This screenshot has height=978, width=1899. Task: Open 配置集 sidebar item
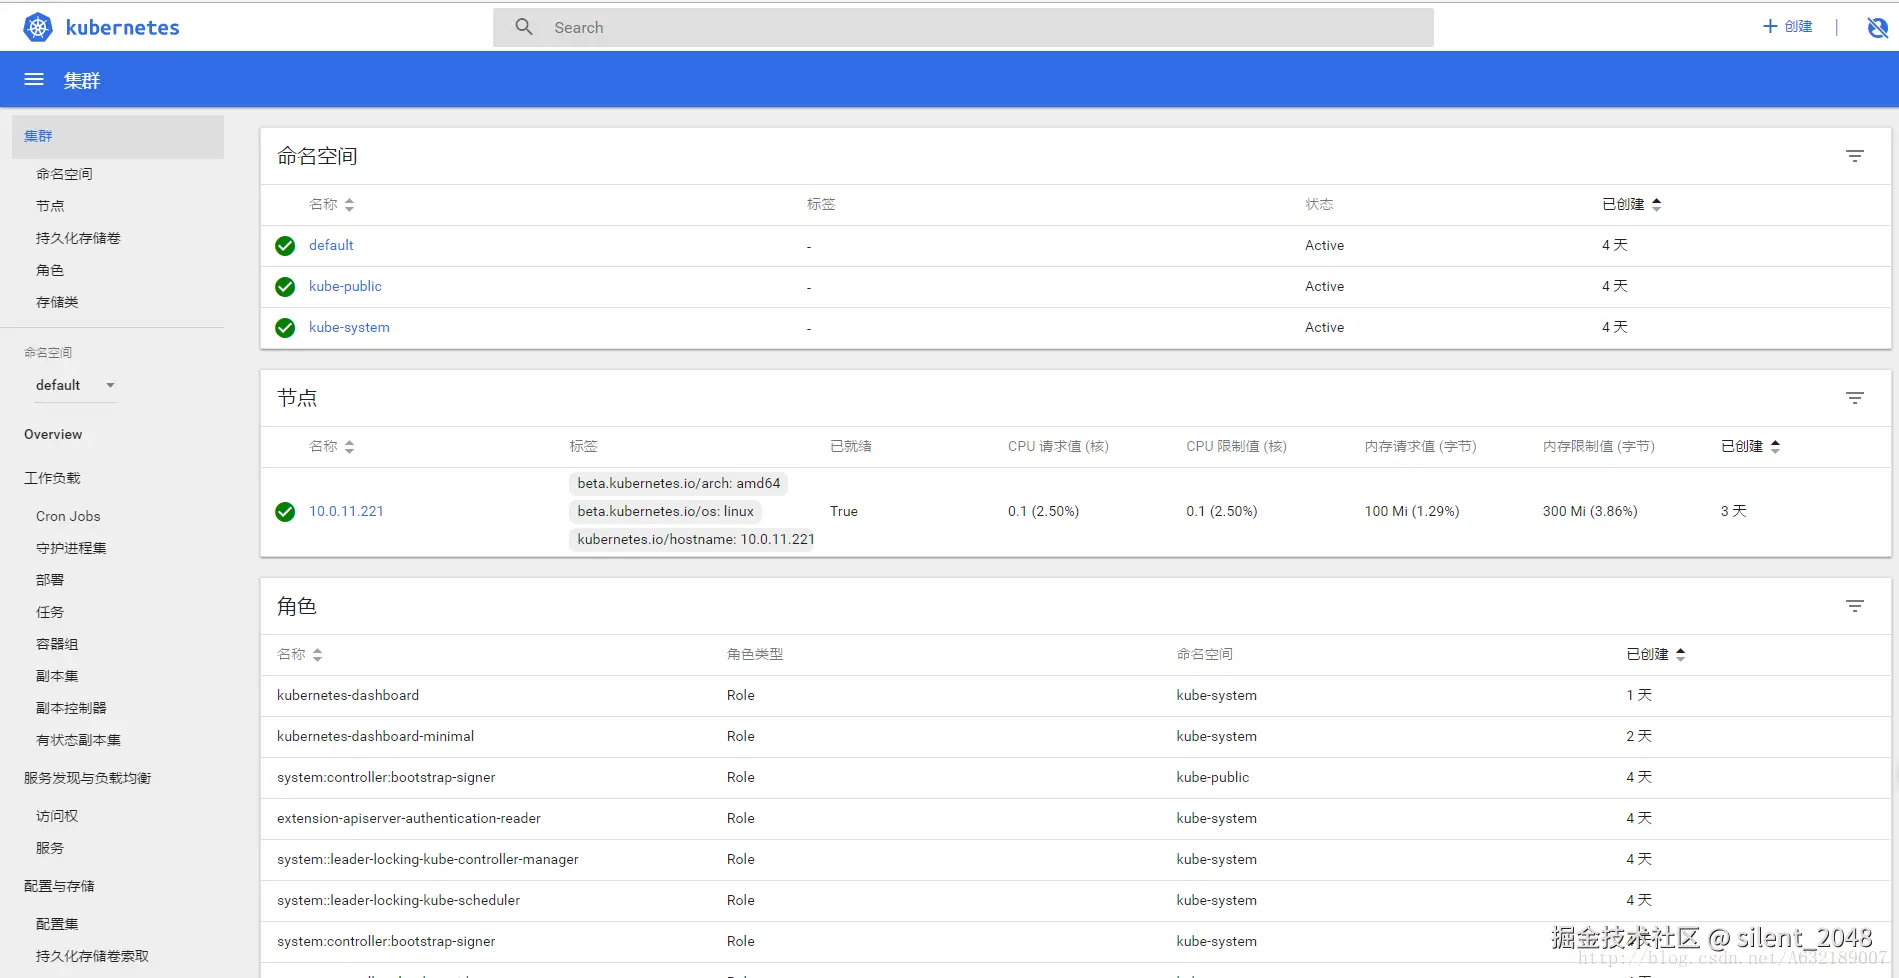pyautogui.click(x=57, y=924)
